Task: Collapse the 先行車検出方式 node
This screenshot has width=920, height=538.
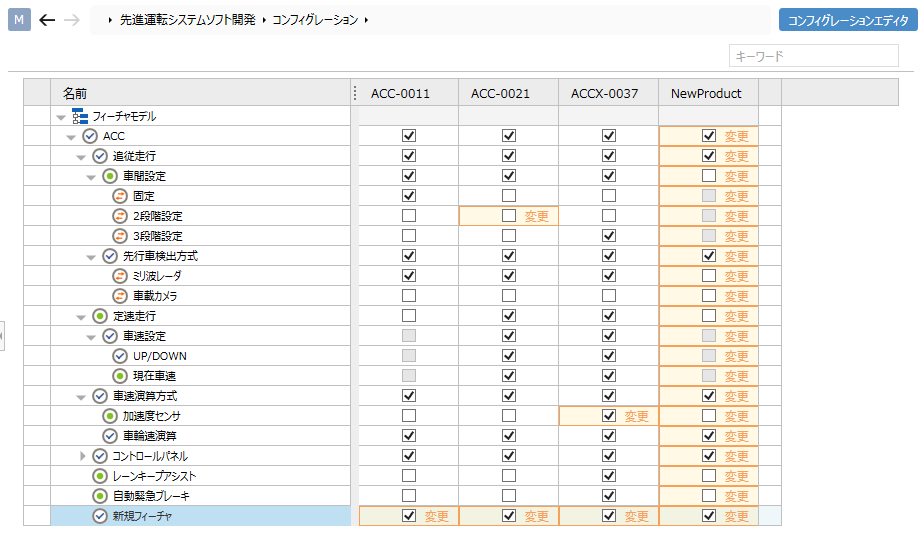Action: pyautogui.click(x=91, y=257)
